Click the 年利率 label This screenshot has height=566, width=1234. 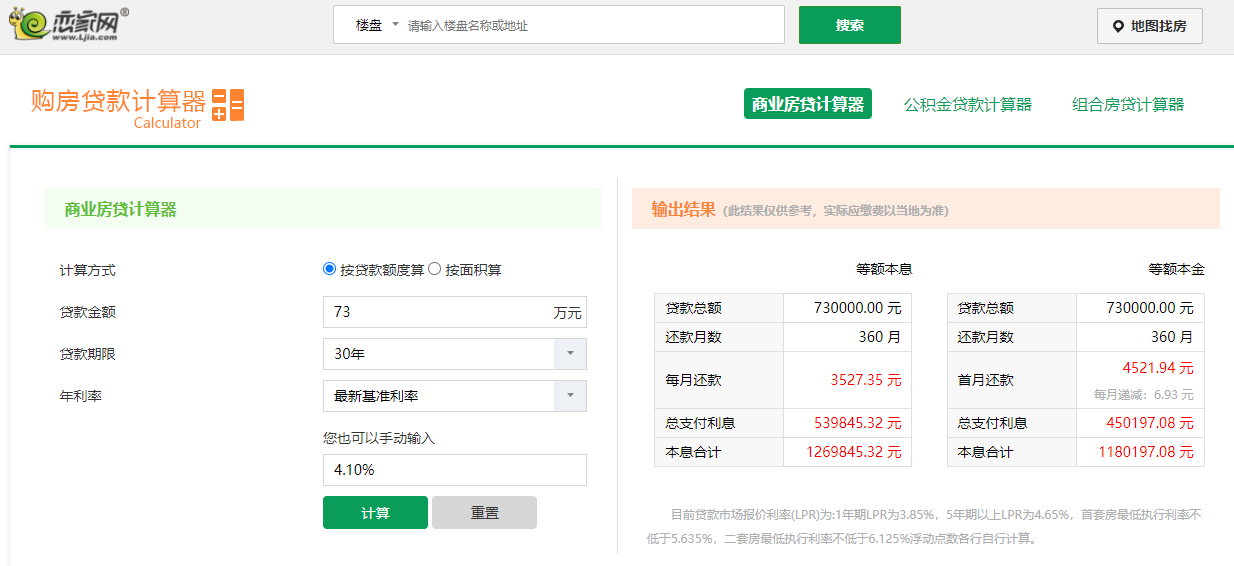81,396
